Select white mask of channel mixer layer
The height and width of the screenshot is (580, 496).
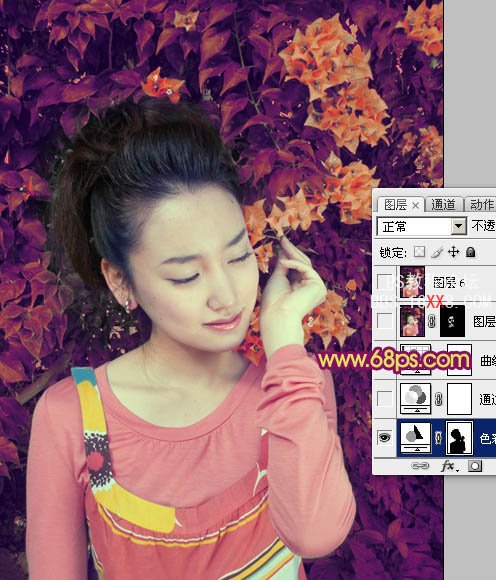[x=459, y=399]
